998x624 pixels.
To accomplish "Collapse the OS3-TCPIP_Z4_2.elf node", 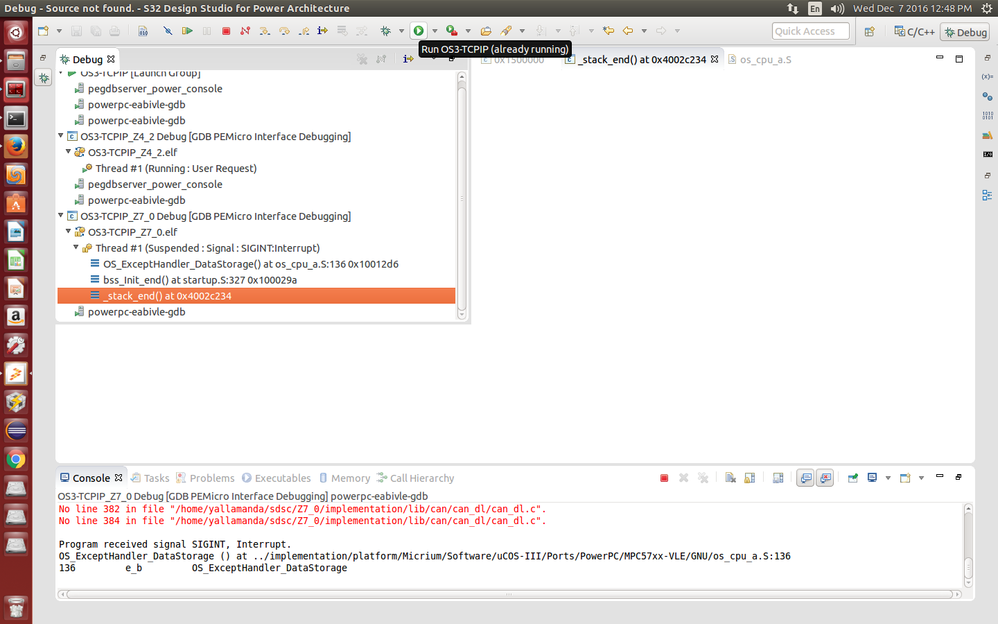I will (x=69, y=152).
